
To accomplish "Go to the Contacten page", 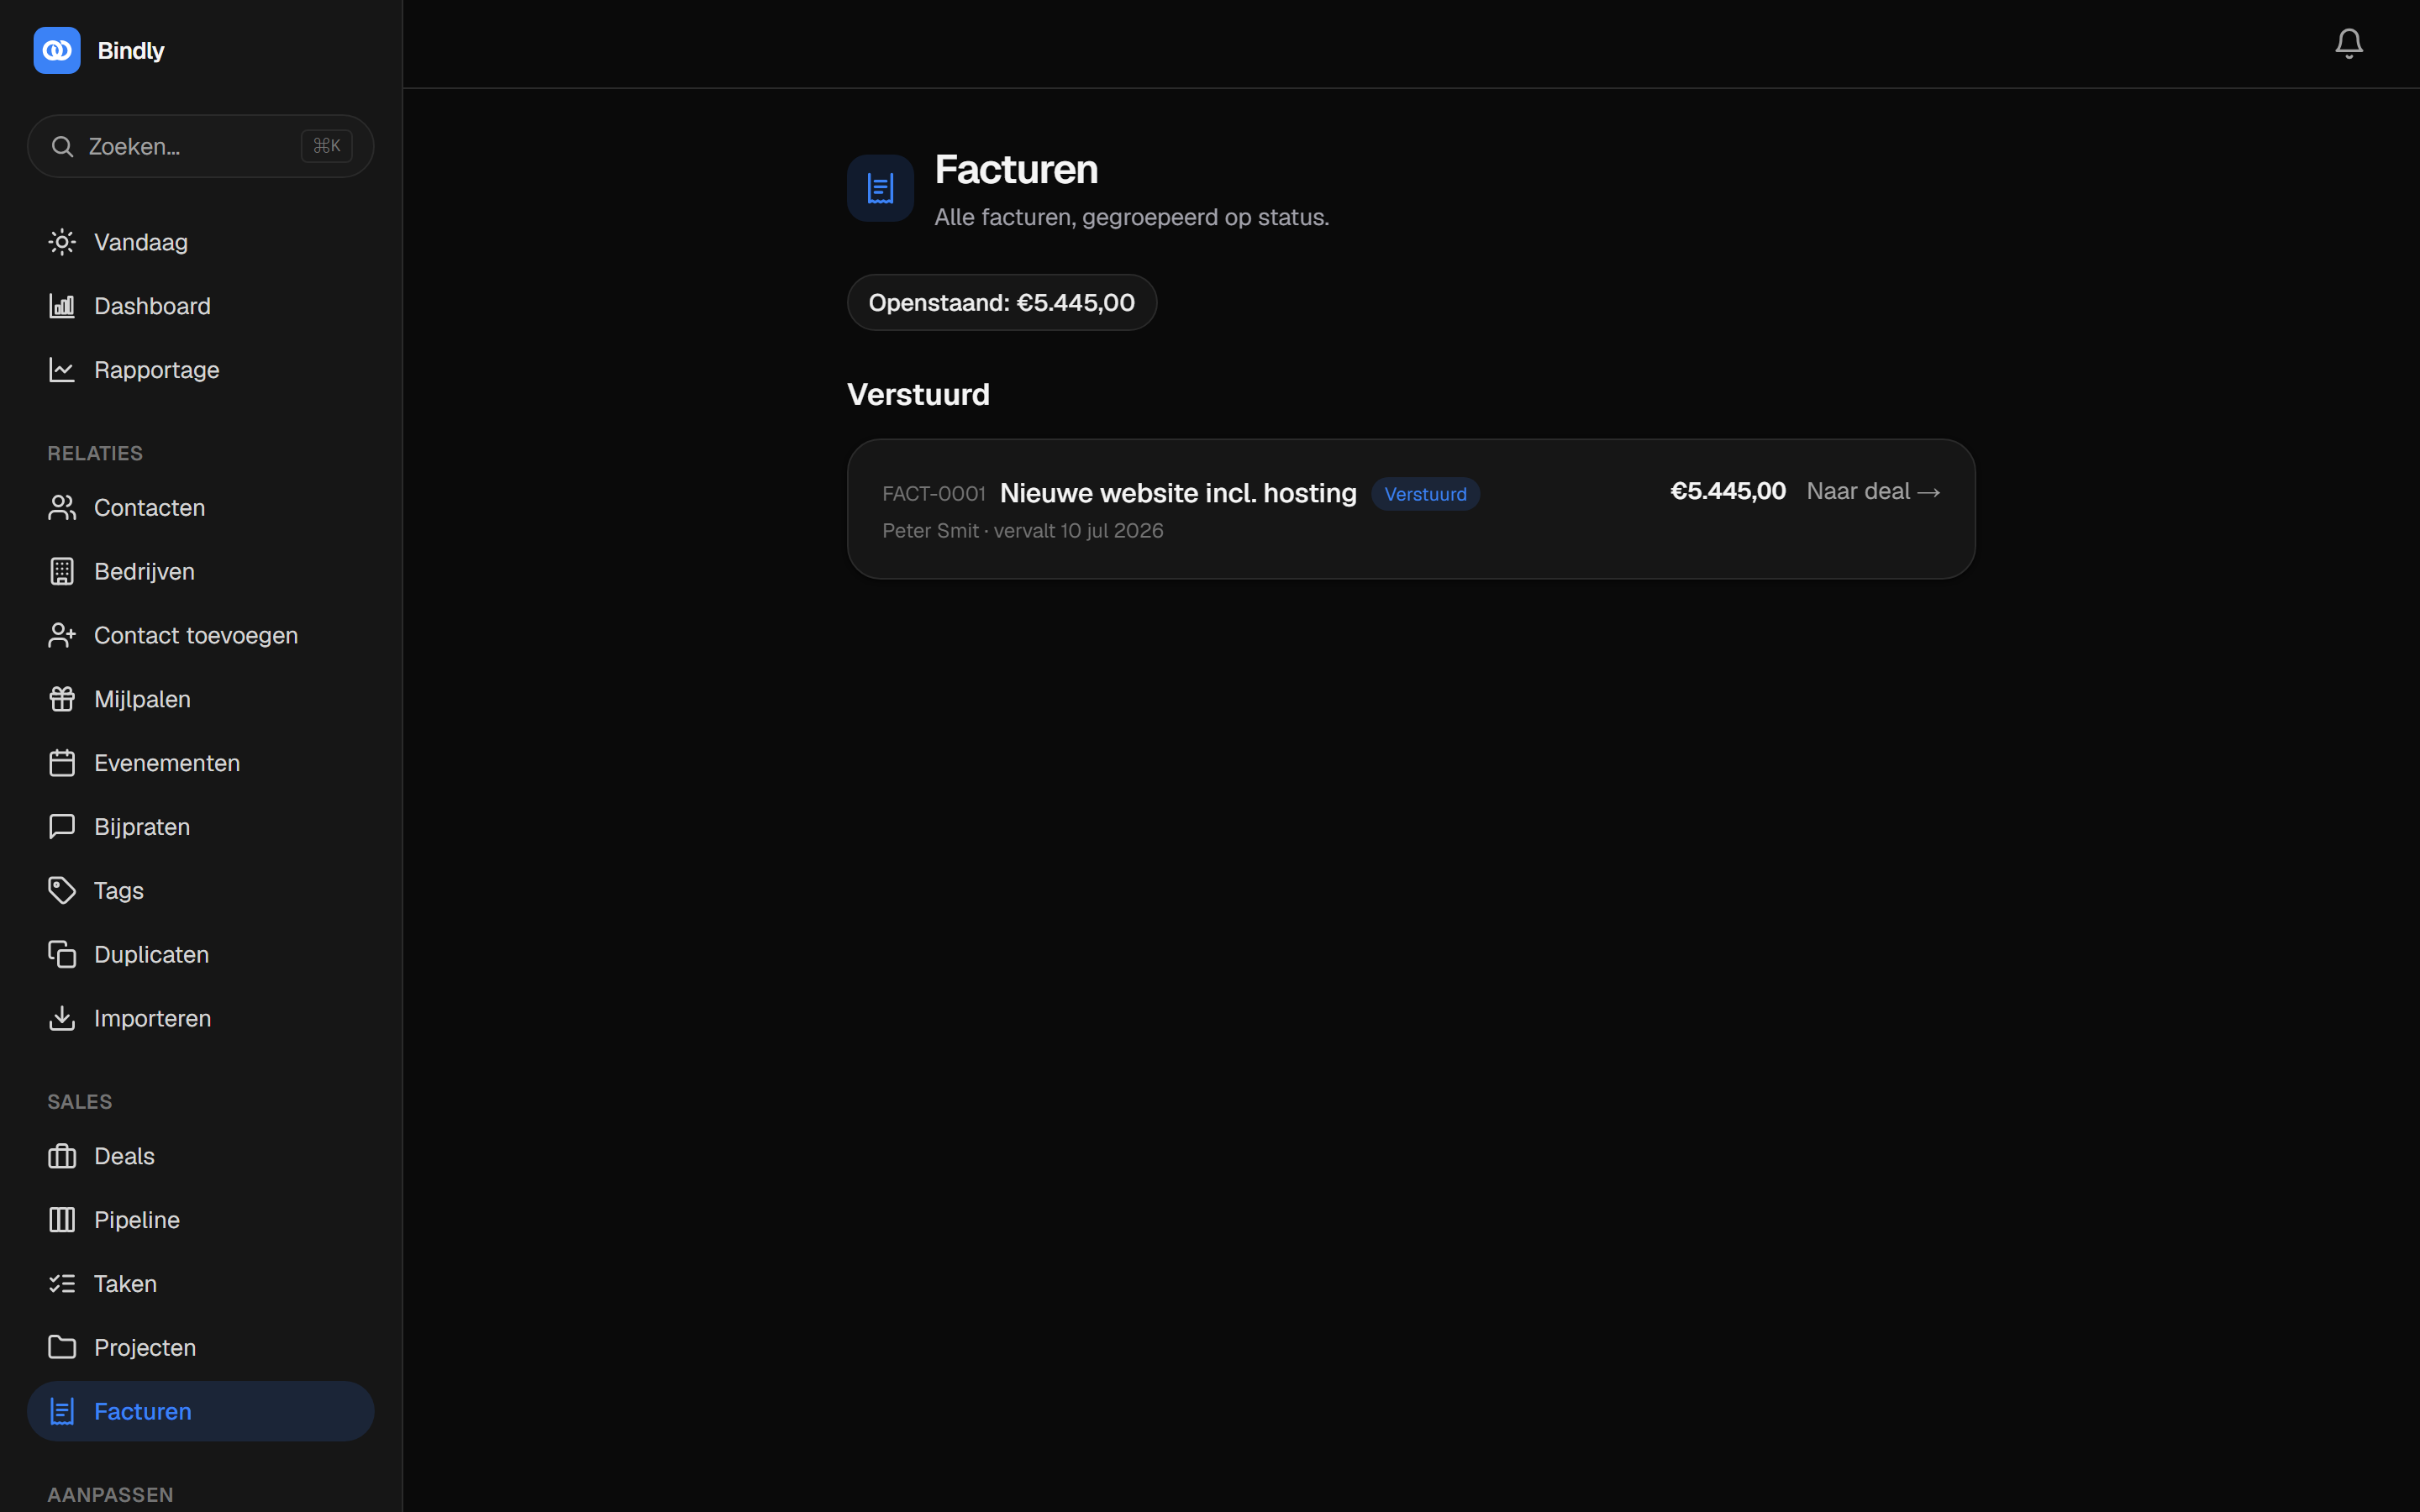I will 201,508.
